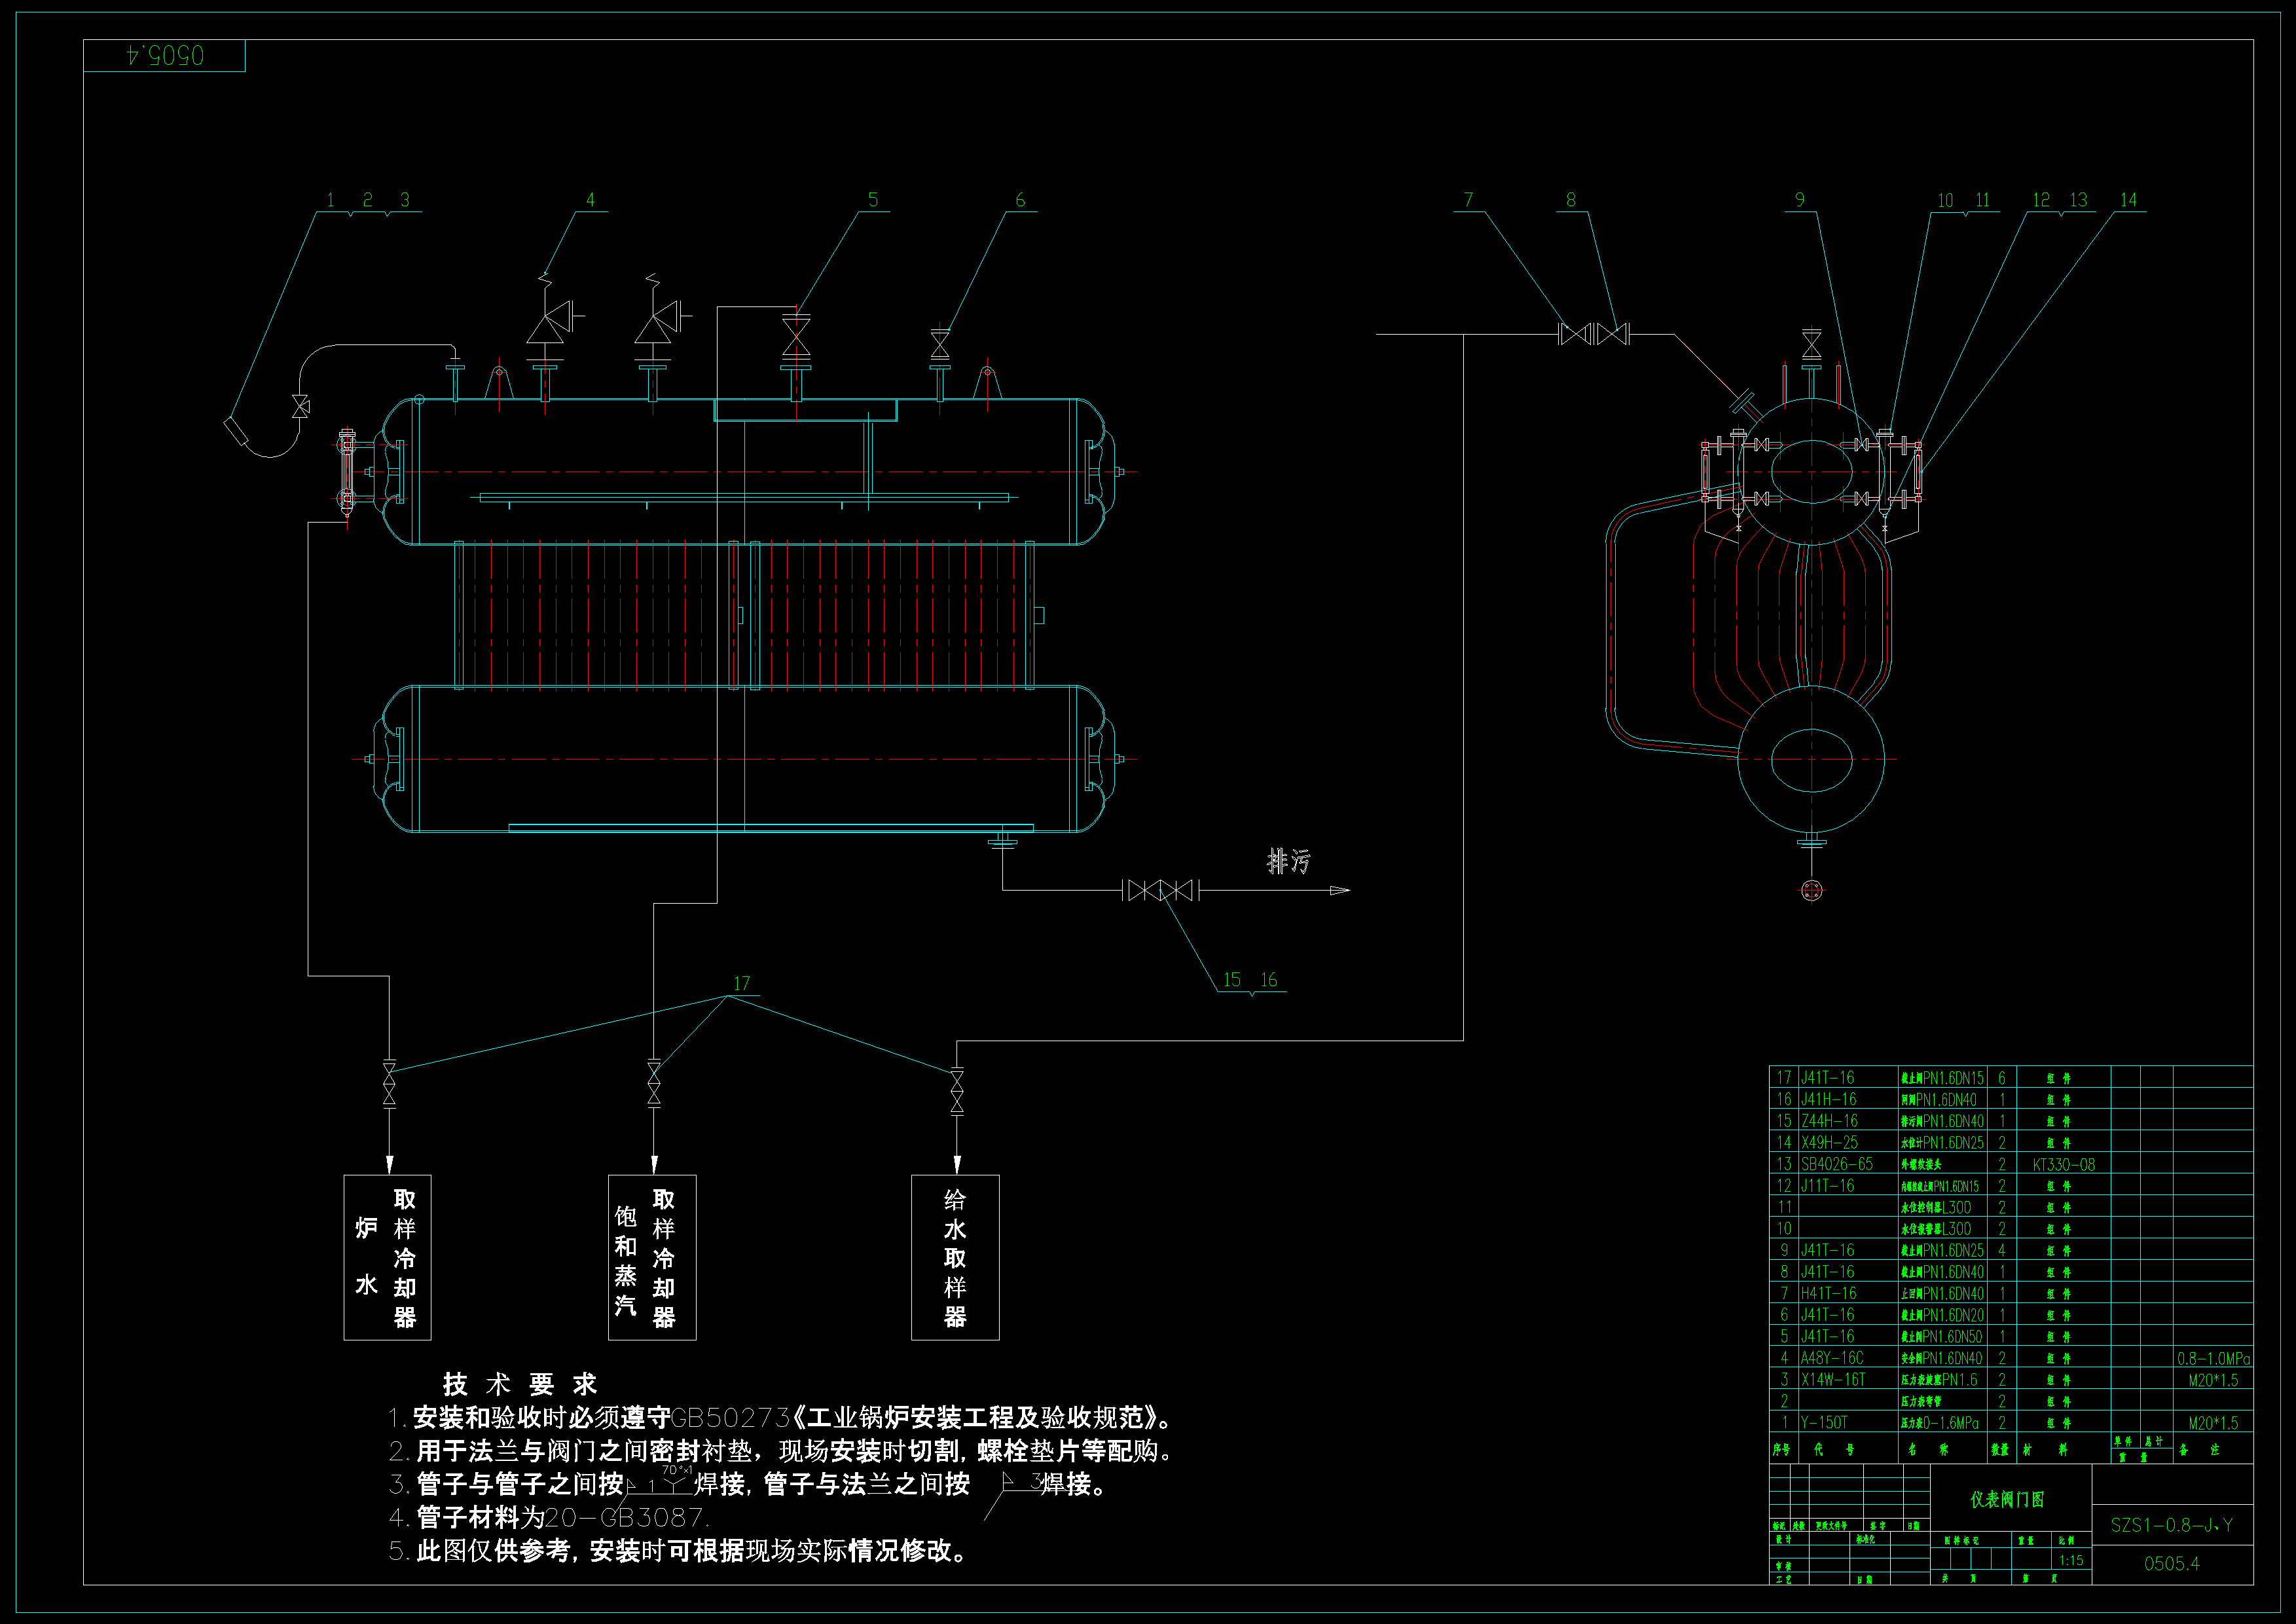The width and height of the screenshot is (2296, 1624).
Task: Click the name cell 压力表旋塞PN1.6
Action: click(x=1939, y=1379)
